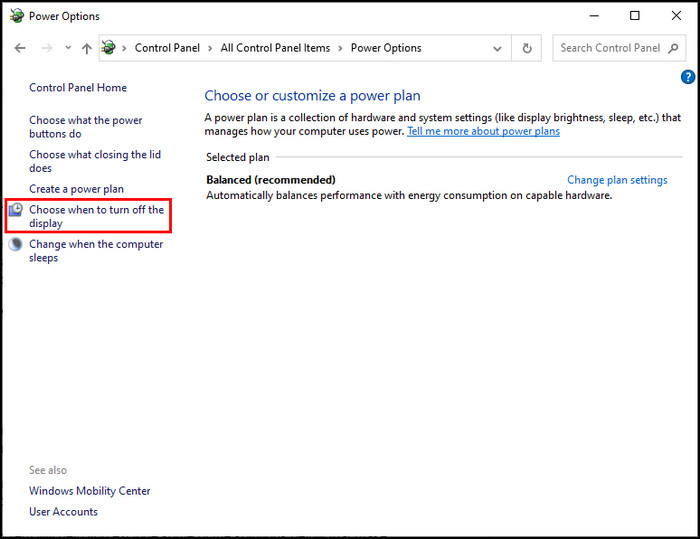Open All Control Panel Items breadcrumb
This screenshot has height=539, width=700.
tap(275, 48)
